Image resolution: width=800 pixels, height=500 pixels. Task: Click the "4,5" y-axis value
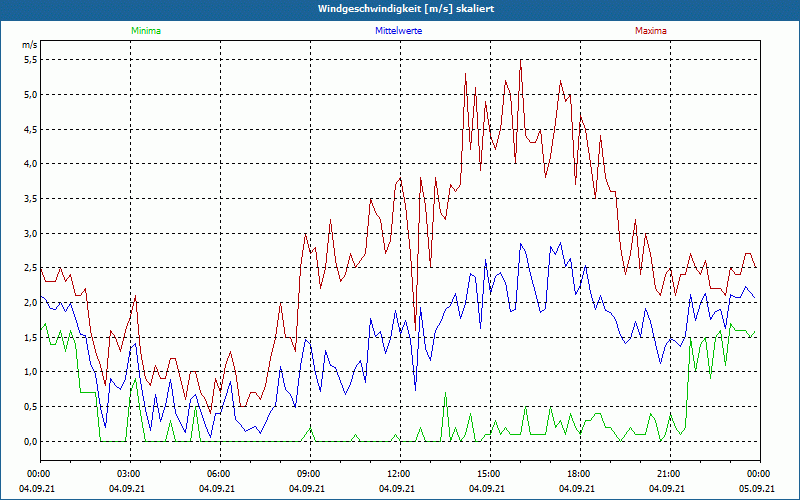click(x=31, y=129)
